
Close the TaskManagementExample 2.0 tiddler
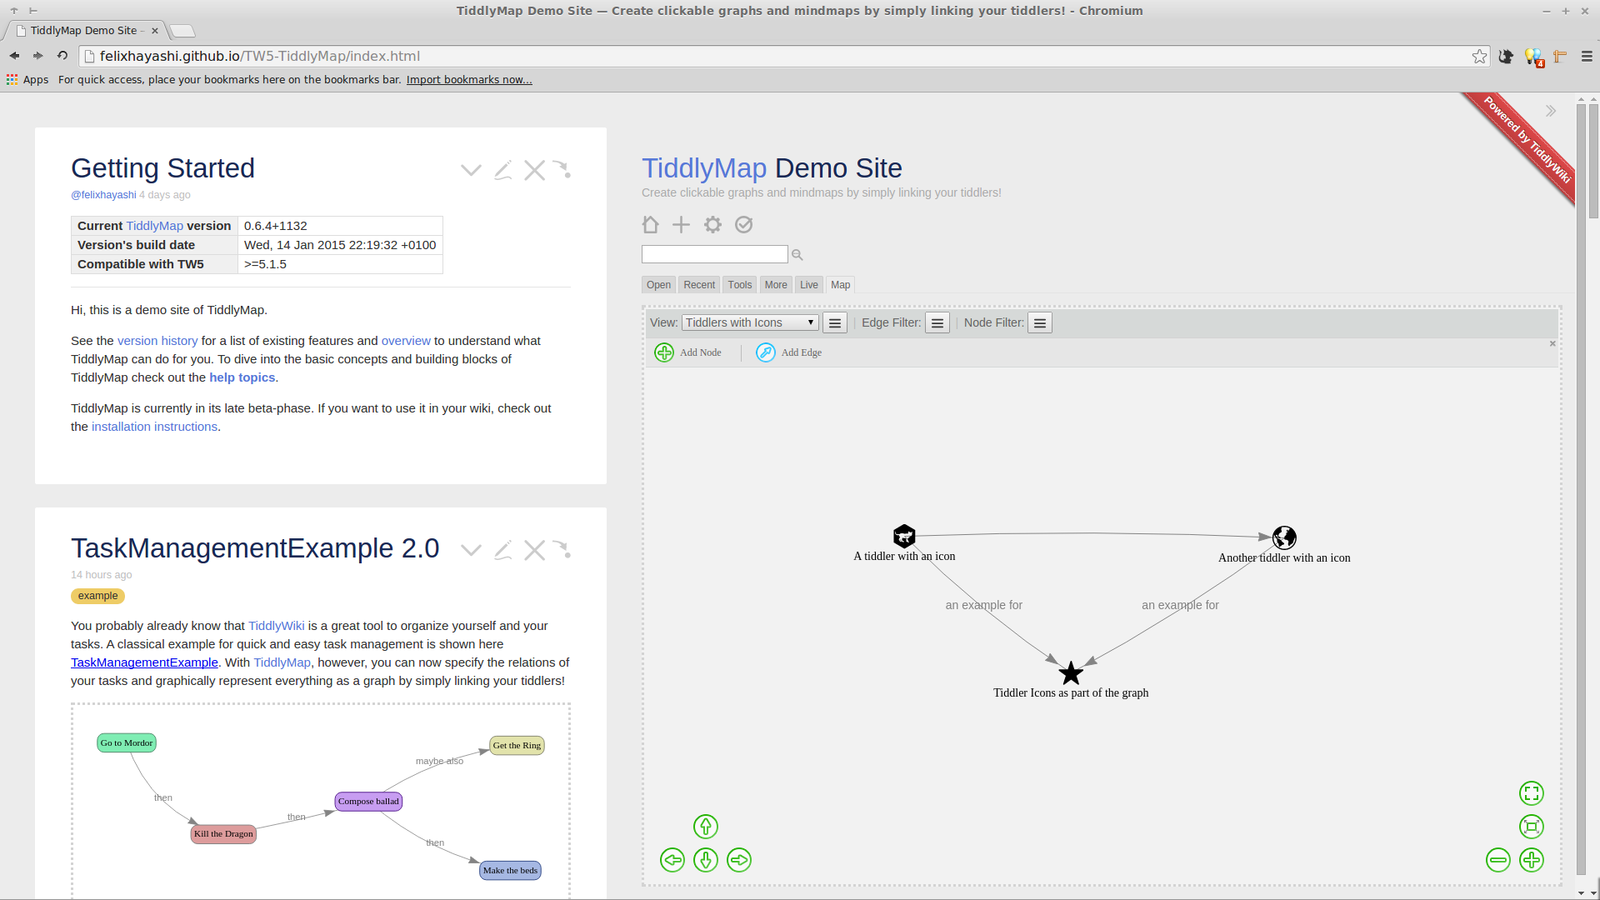coord(535,550)
